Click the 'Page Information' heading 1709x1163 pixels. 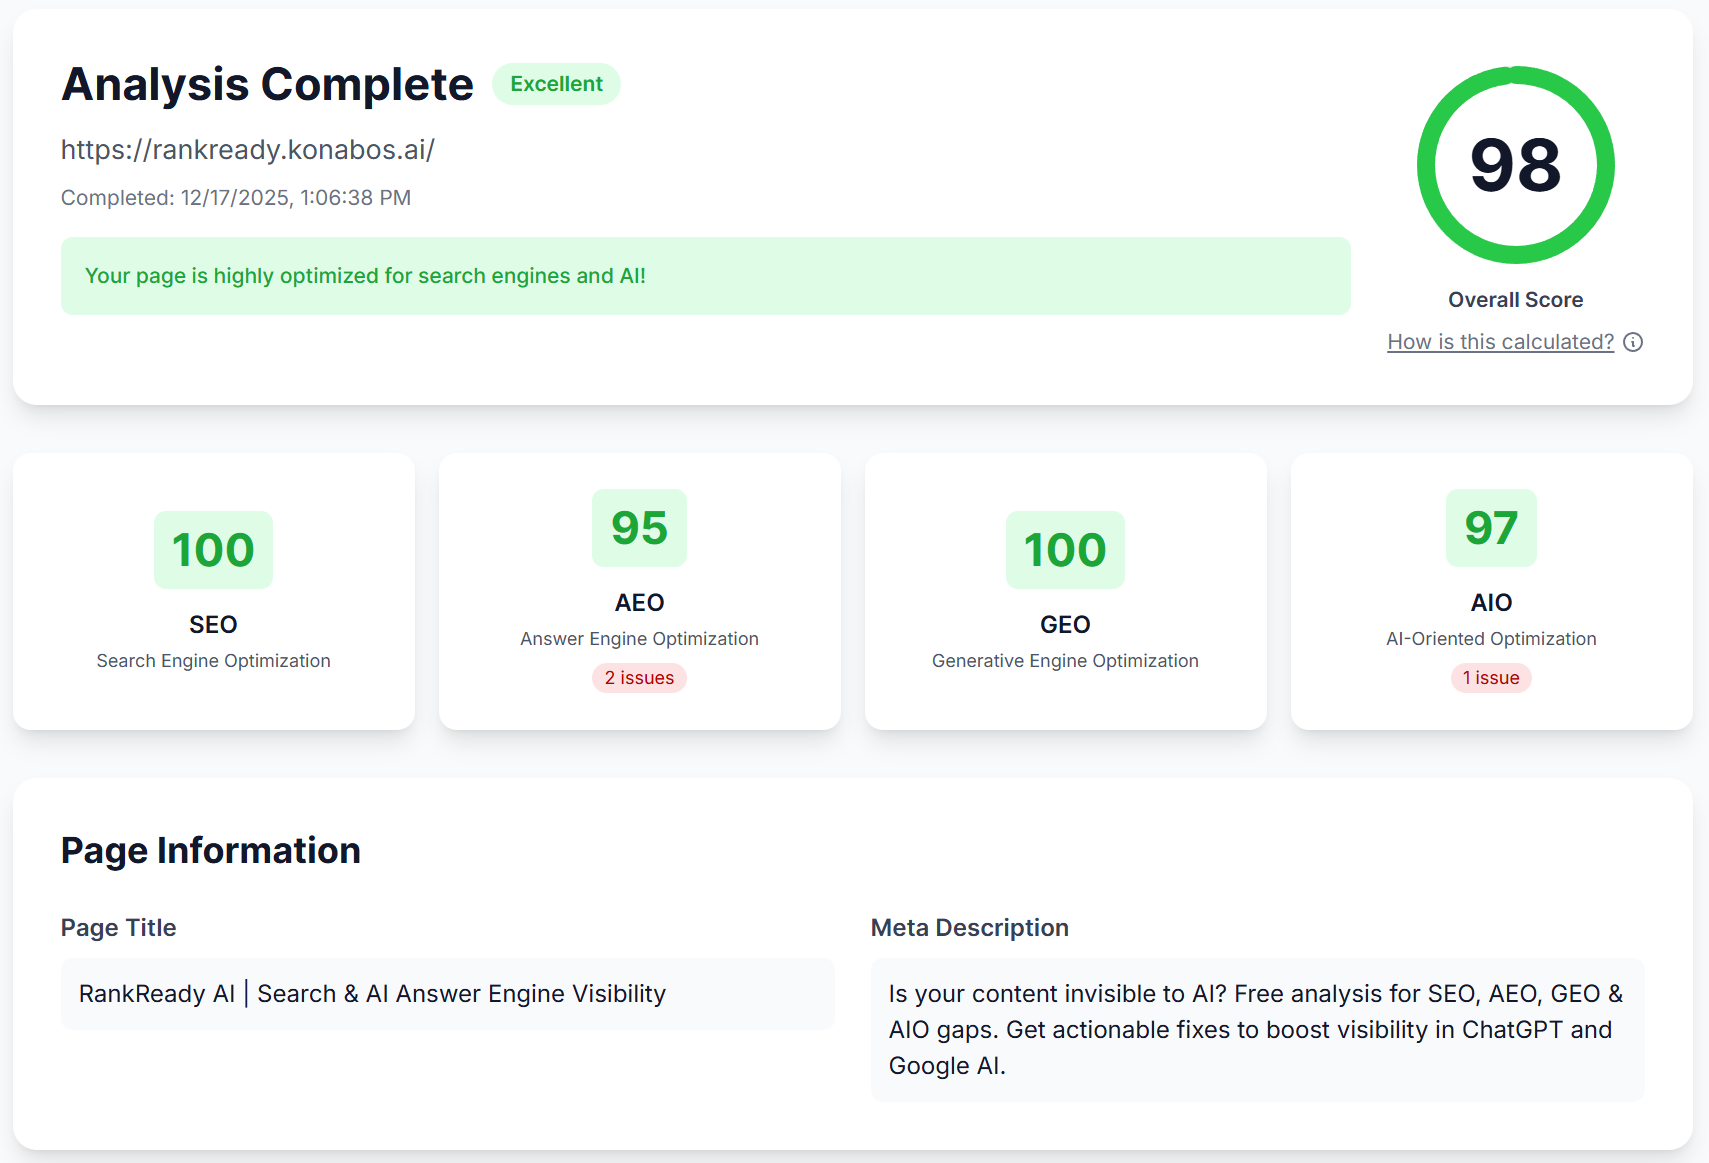click(211, 851)
